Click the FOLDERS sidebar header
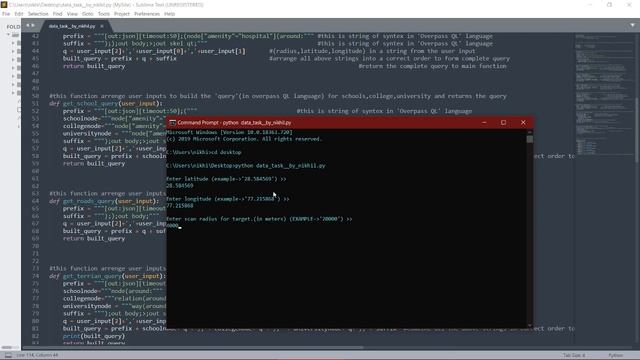 13,27
